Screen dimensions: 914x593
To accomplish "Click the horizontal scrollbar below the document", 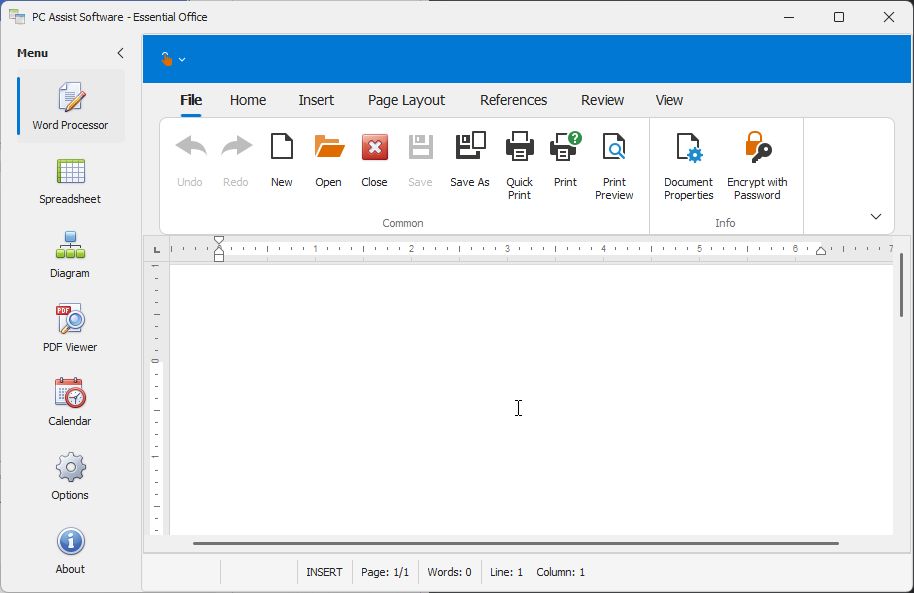I will [515, 543].
